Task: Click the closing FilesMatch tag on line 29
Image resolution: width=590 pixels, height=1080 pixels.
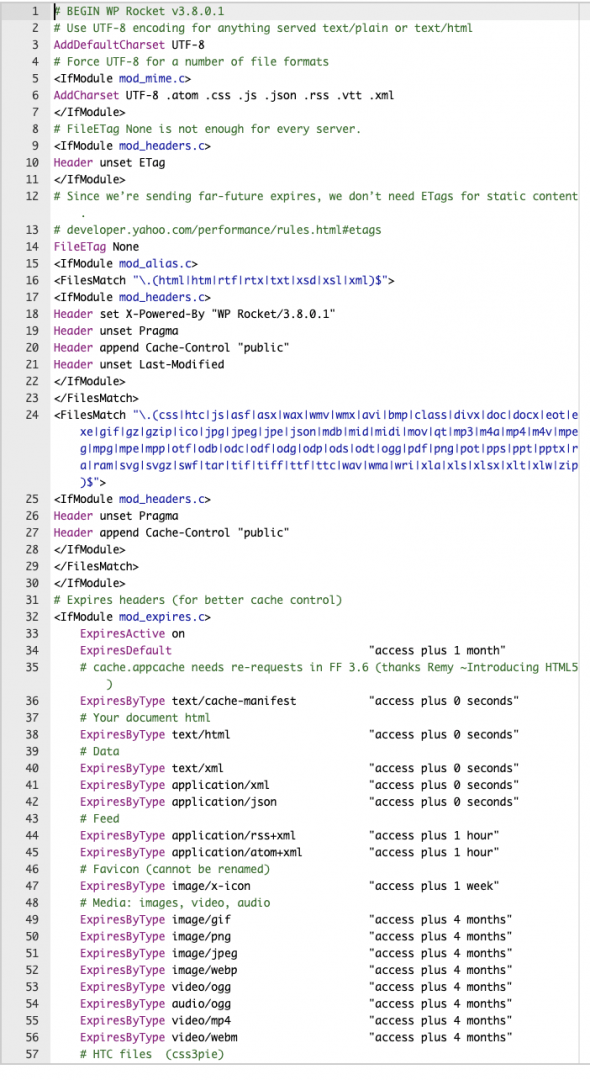Action: 96,566
